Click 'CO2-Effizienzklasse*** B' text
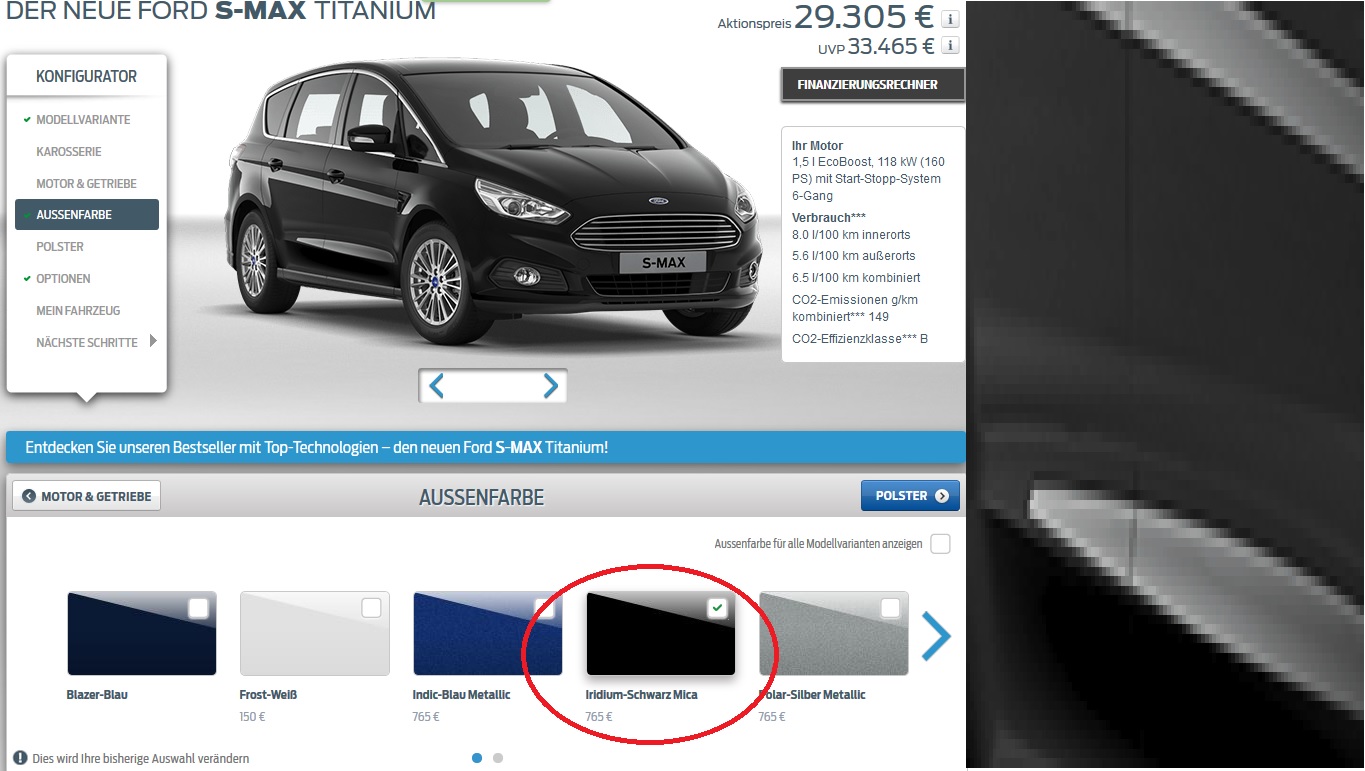 pos(860,339)
